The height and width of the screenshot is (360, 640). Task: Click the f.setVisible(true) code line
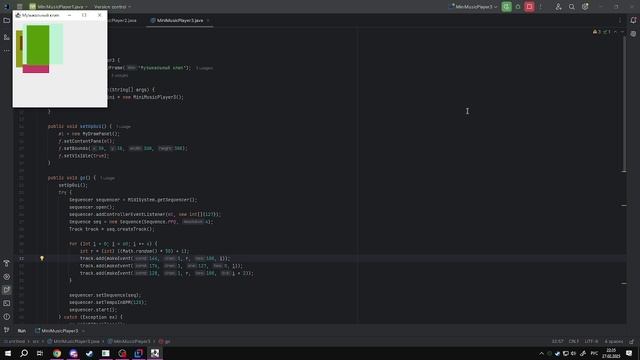[x=84, y=156]
